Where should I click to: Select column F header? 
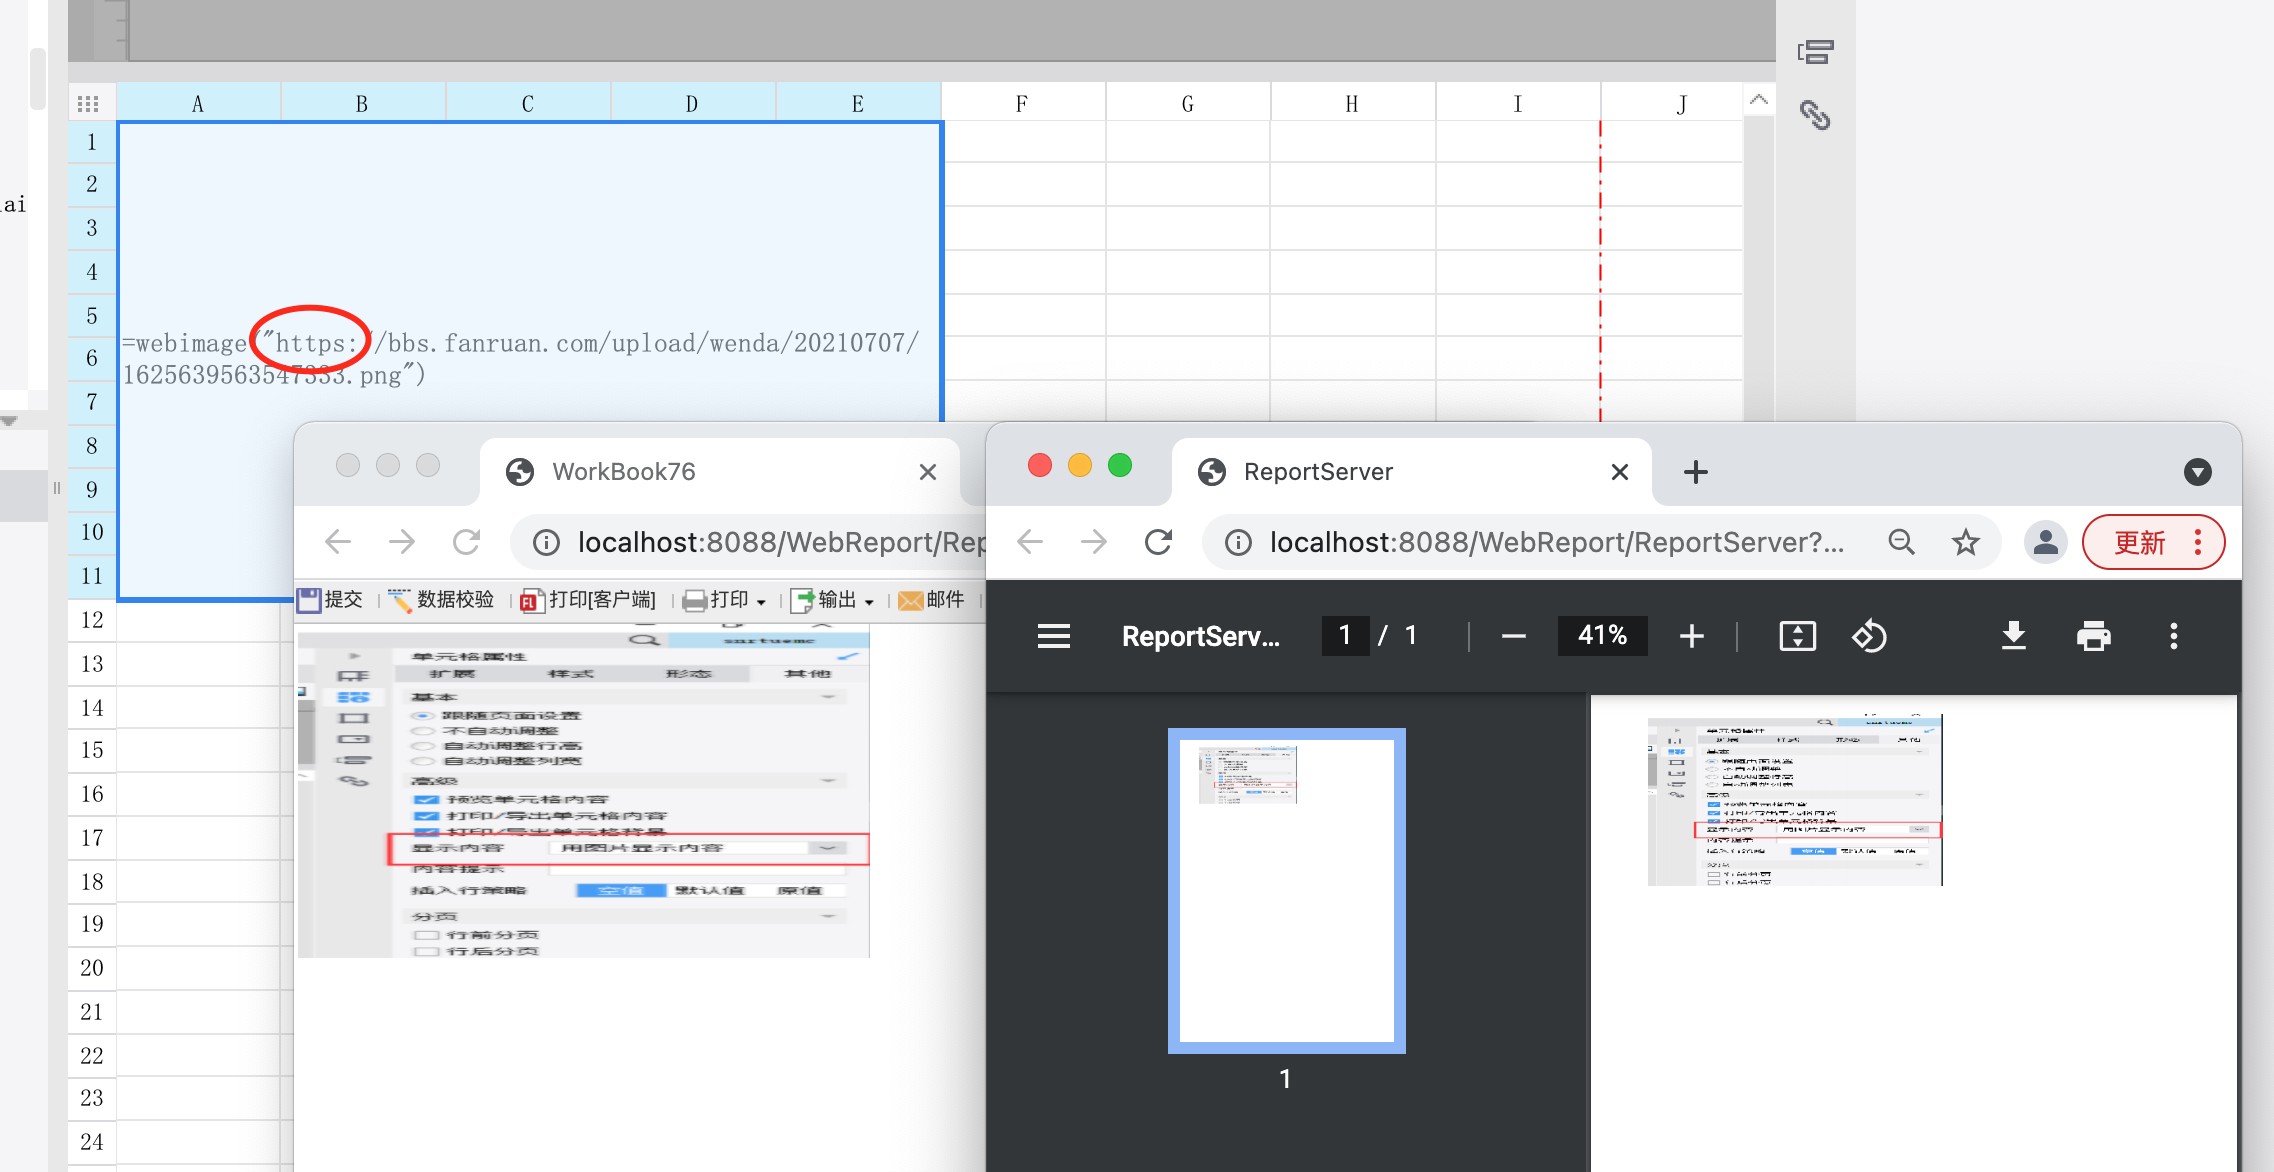pyautogui.click(x=1022, y=104)
